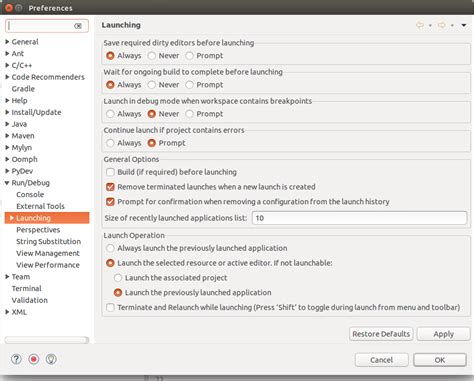Viewport: 474px width, 381px height.
Task: Select Always for waiting on ongoing build
Action: [x=110, y=85]
